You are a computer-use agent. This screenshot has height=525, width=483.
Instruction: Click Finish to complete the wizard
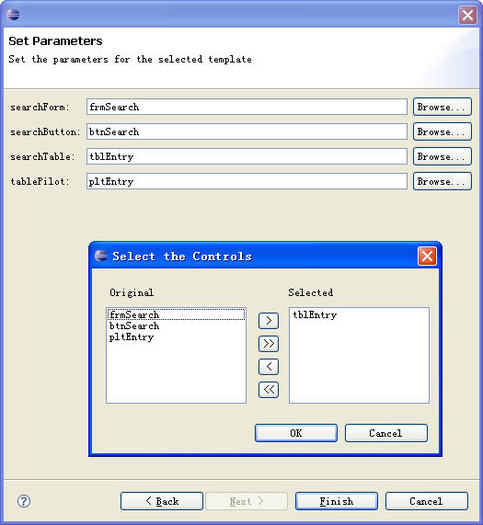pos(336,501)
